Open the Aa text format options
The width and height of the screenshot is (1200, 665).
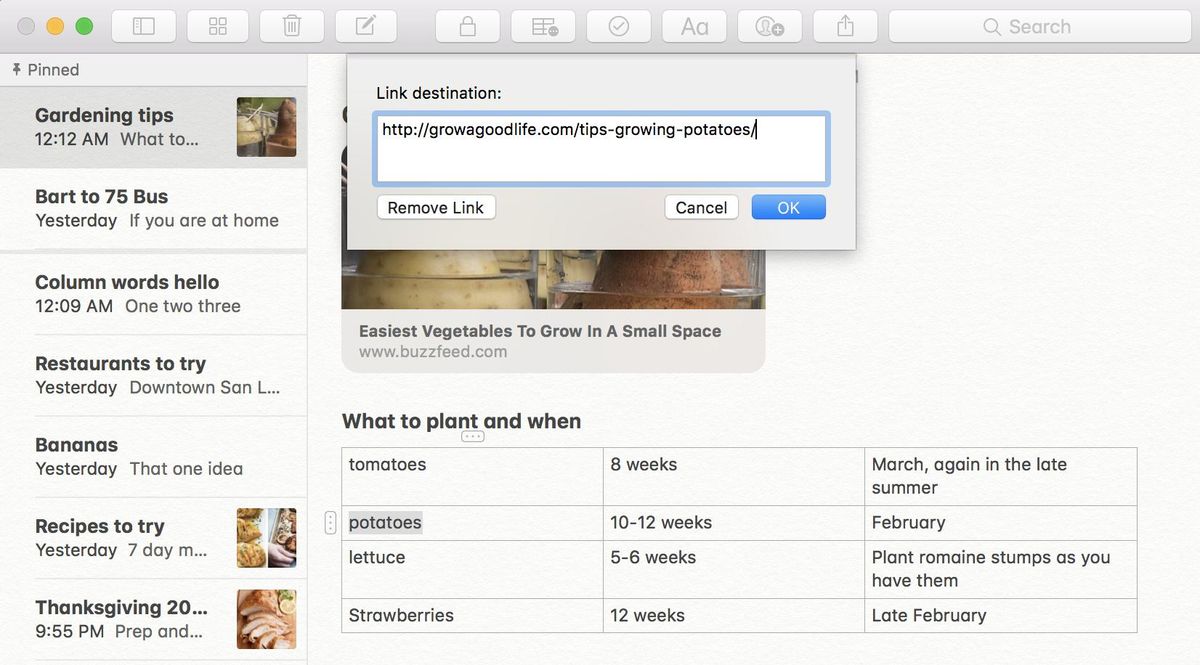[694, 27]
